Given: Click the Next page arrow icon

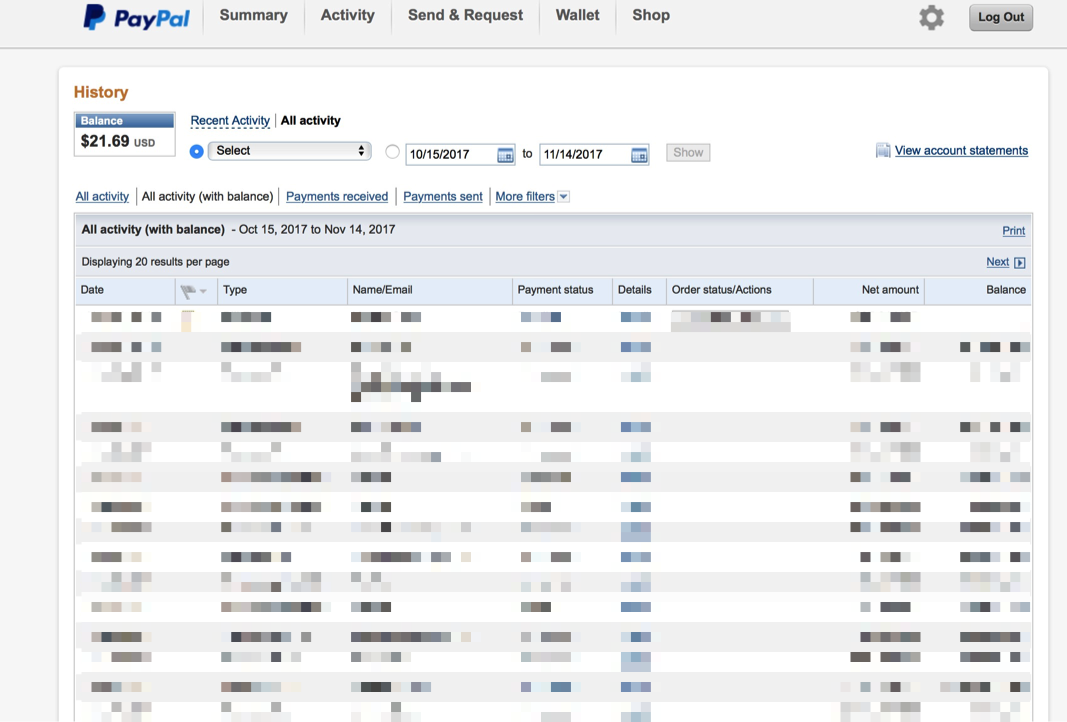Looking at the screenshot, I should [1020, 263].
